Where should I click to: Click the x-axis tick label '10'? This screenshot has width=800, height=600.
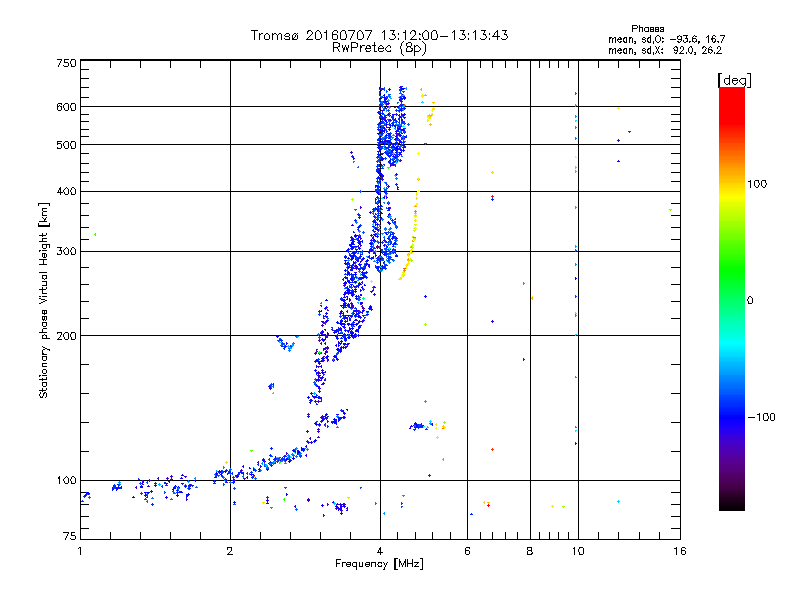point(578,551)
